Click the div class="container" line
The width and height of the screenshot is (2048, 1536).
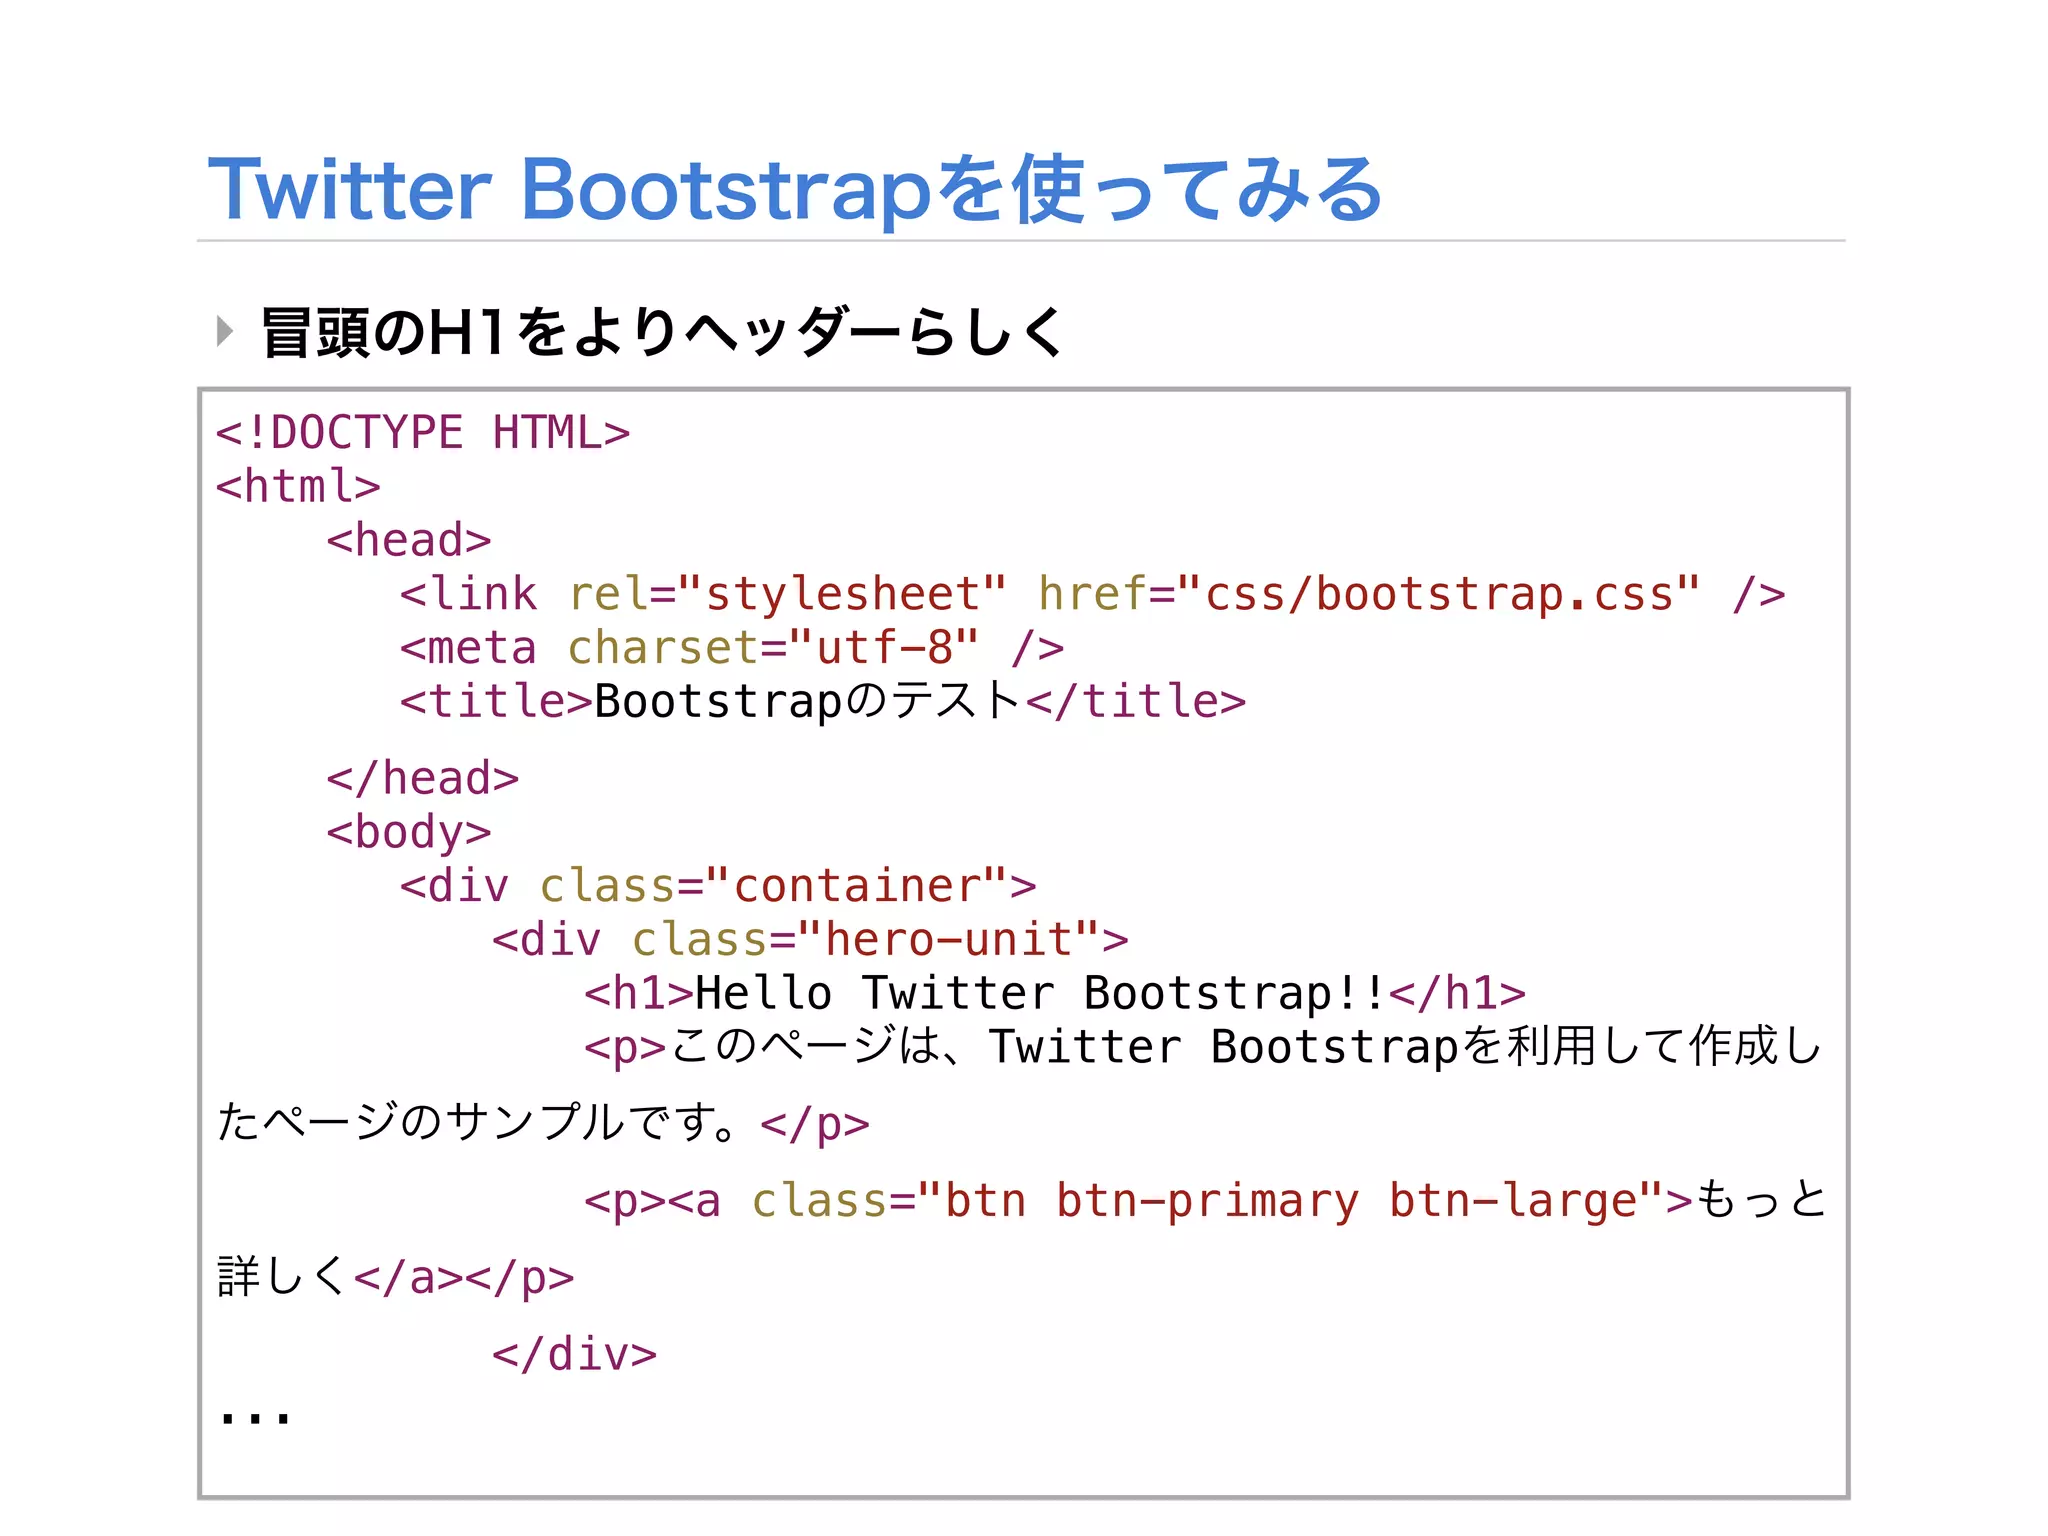pyautogui.click(x=718, y=886)
